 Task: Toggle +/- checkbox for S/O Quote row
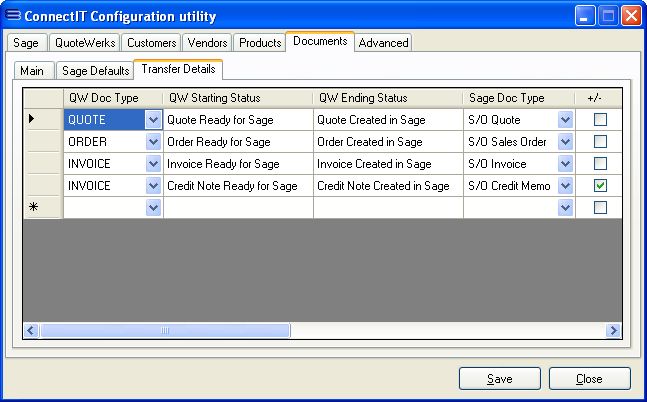tap(600, 120)
